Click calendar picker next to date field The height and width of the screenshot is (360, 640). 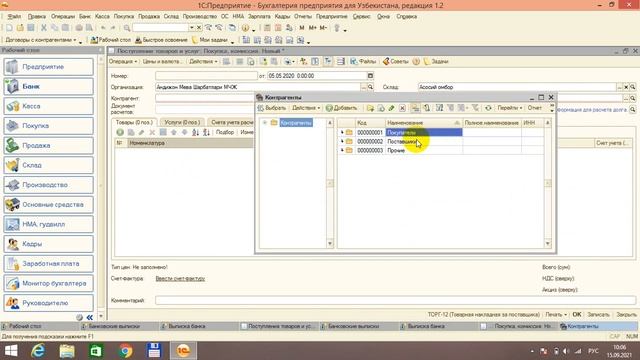click(370, 76)
